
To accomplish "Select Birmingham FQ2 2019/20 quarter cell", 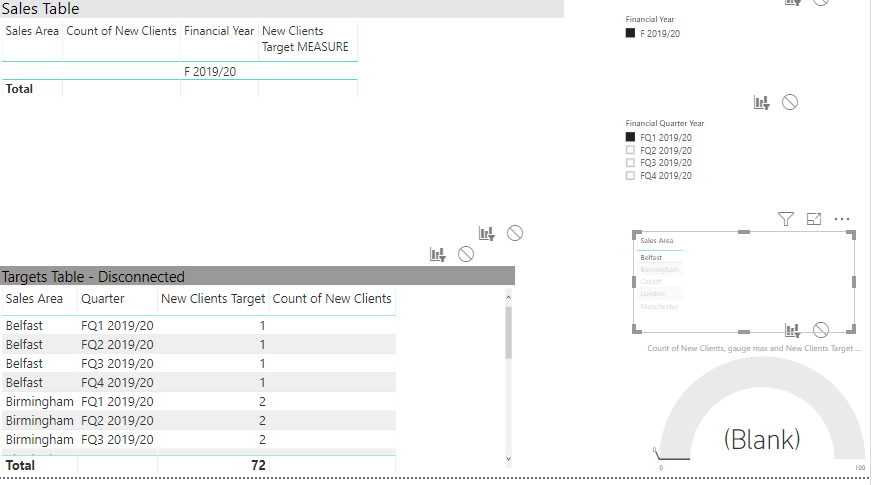I will click(x=117, y=421).
